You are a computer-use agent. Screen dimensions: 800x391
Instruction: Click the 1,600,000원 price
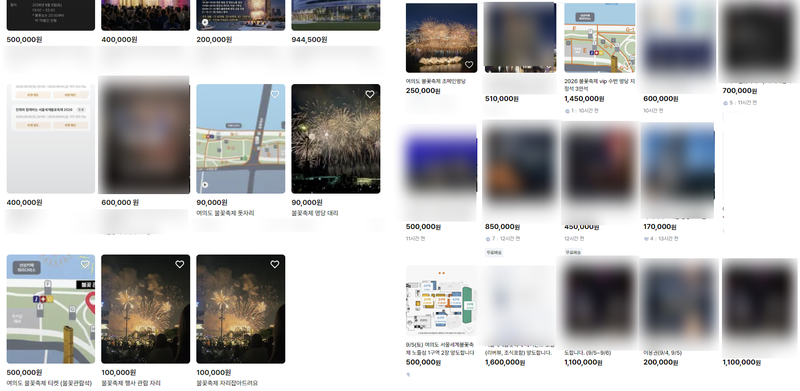pos(505,363)
